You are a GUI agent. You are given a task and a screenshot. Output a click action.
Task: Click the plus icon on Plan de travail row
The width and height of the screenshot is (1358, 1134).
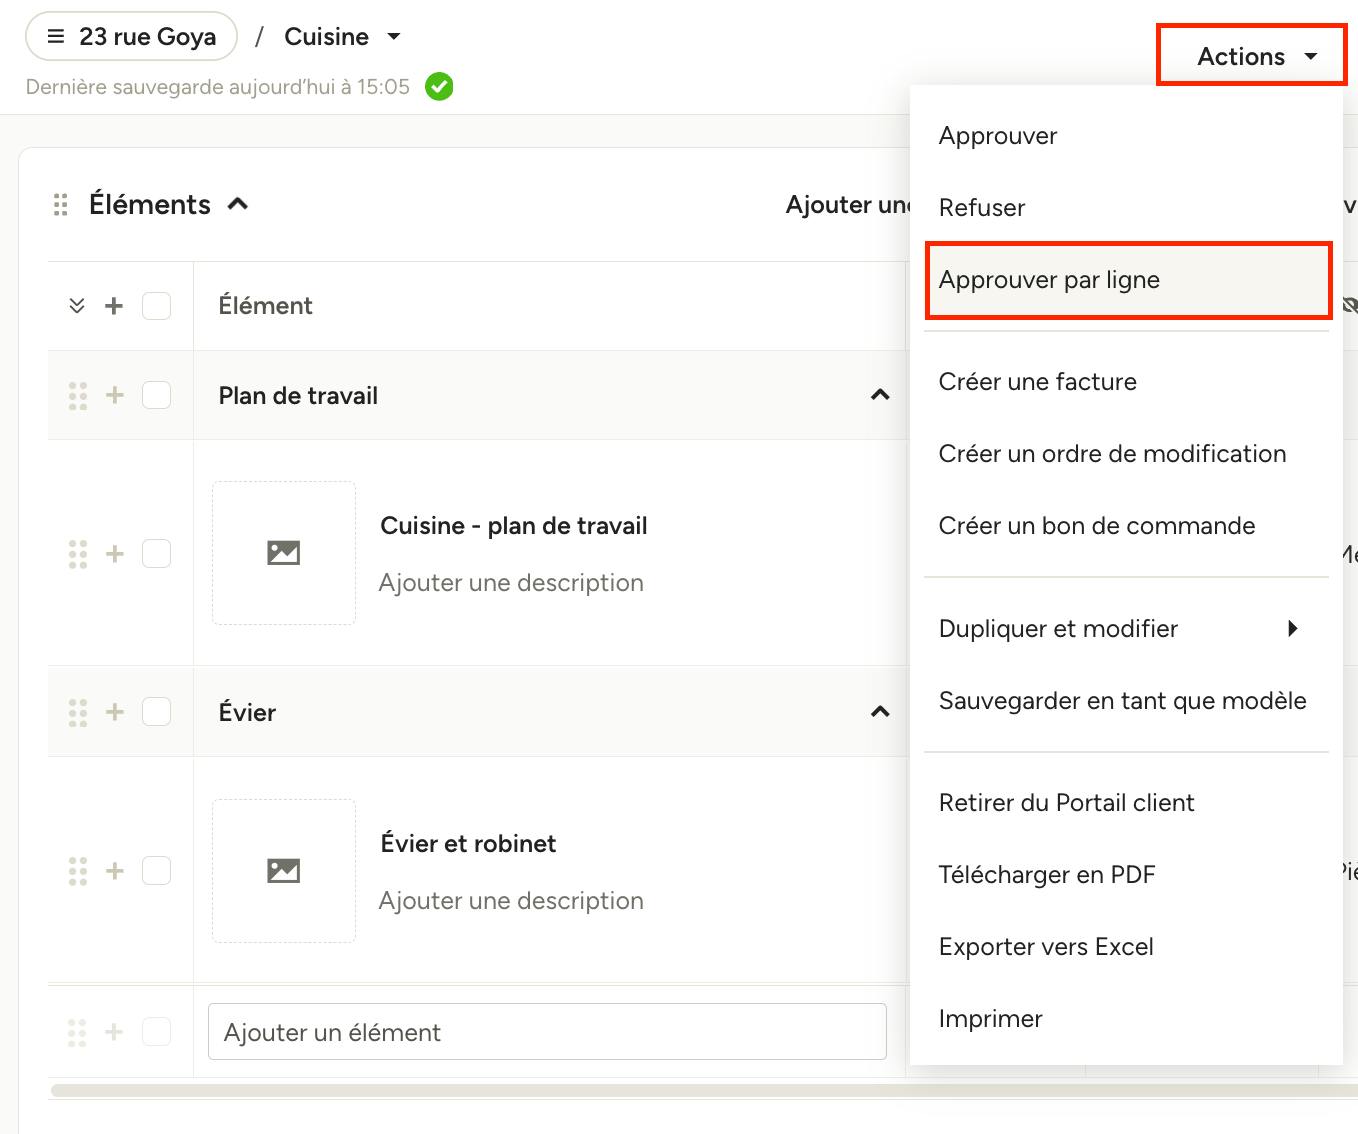click(x=115, y=396)
